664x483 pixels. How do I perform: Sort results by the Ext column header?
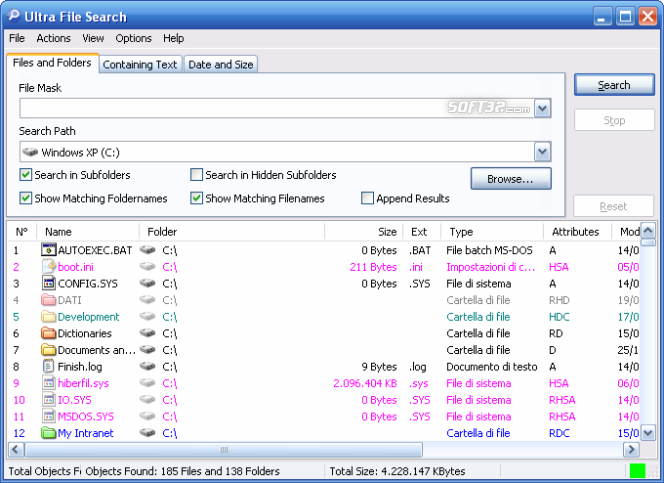pyautogui.click(x=421, y=232)
